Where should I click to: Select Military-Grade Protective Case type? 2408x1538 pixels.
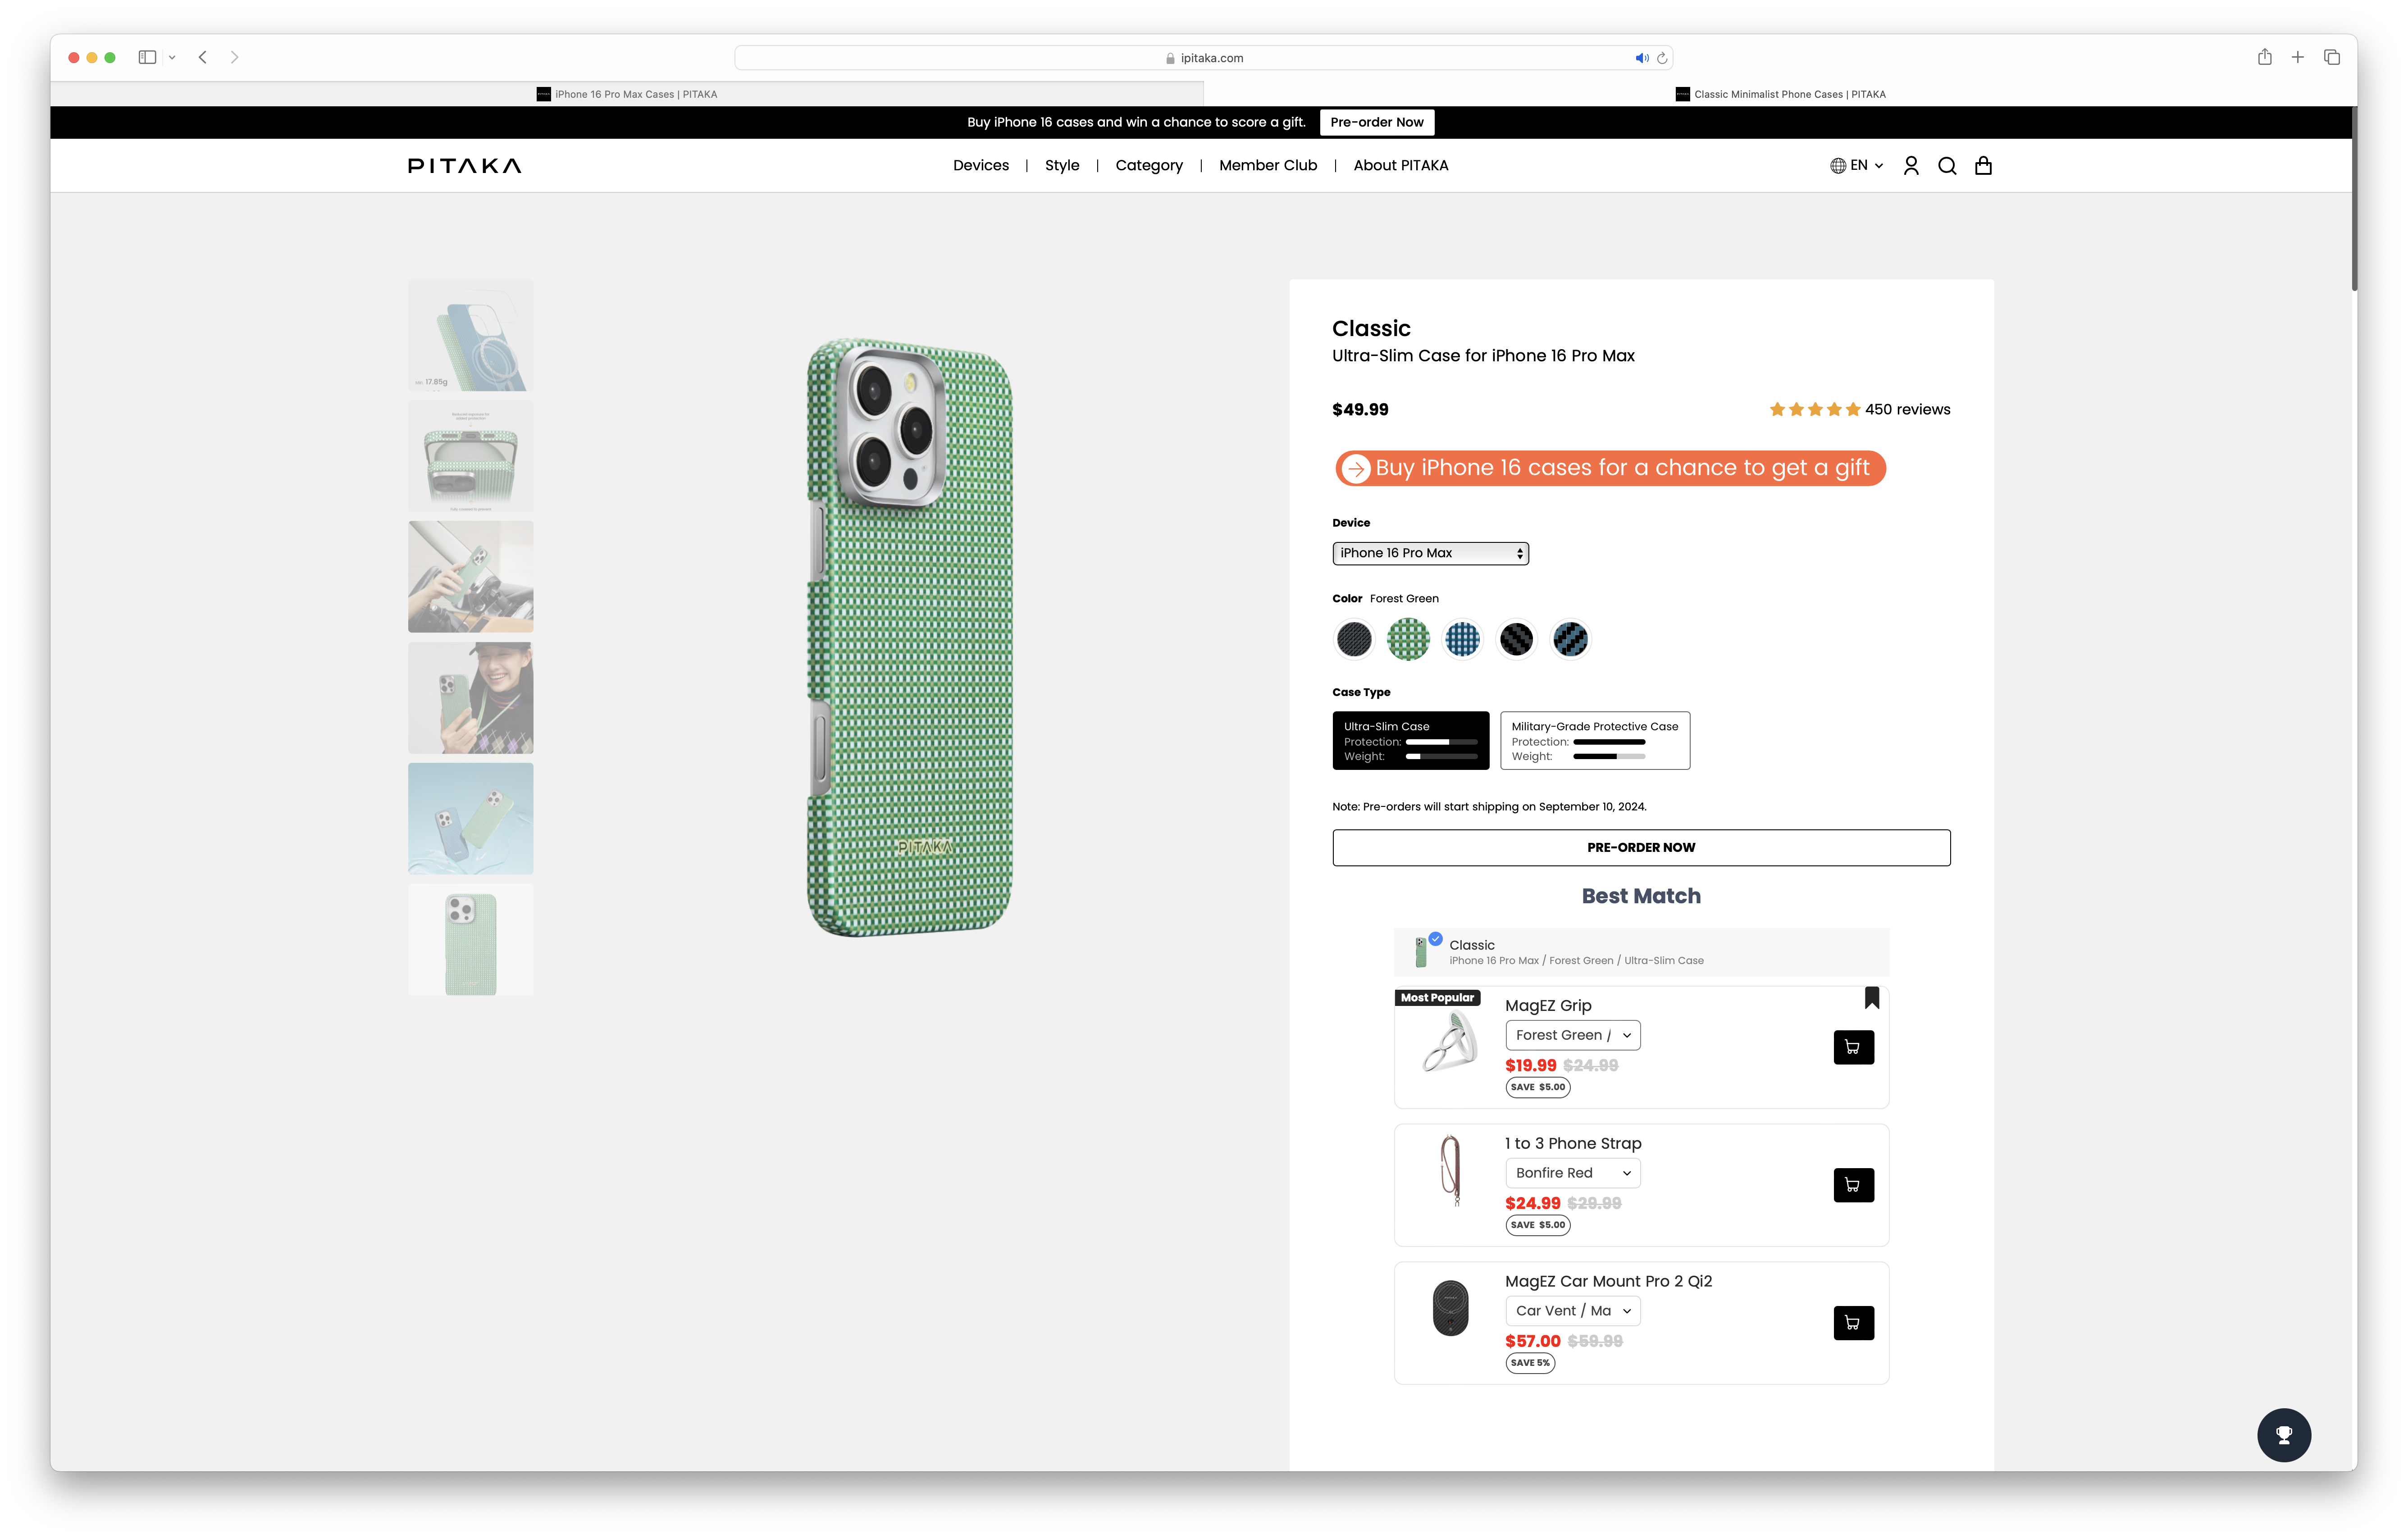tap(1595, 740)
